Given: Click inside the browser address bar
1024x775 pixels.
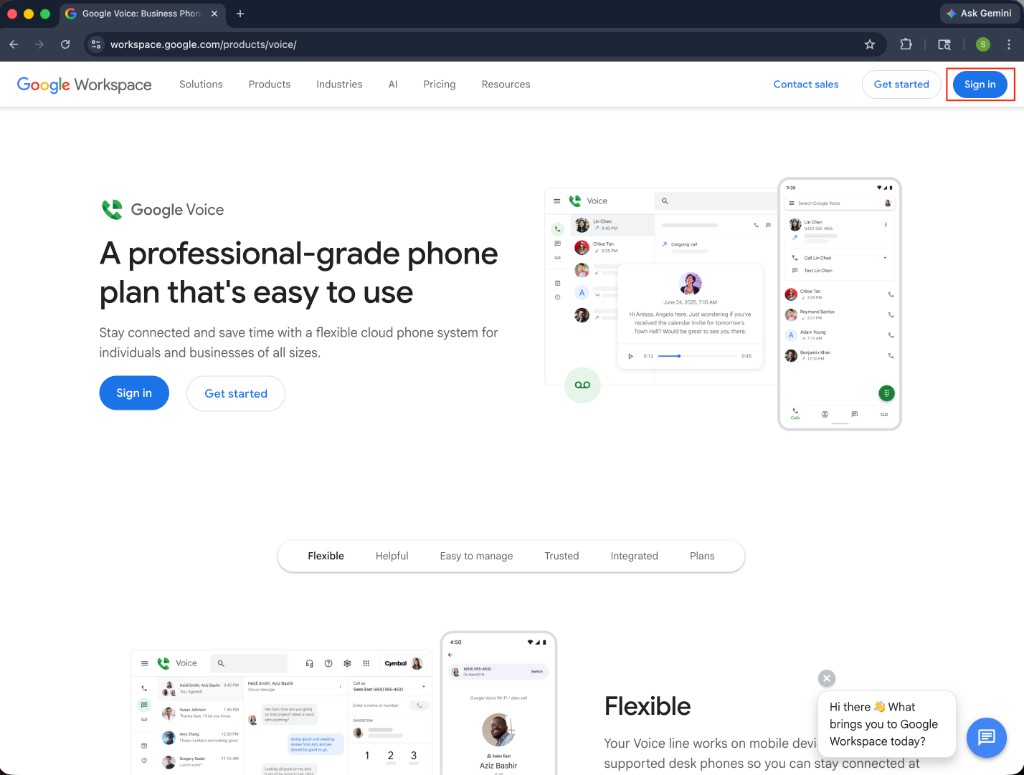Looking at the screenshot, I should pos(400,44).
